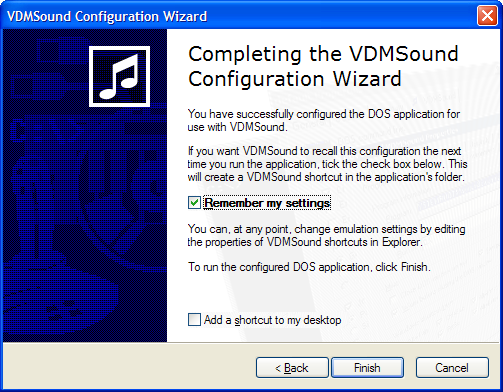This screenshot has width=503, height=392.
Task: Click the paragraph about editing shortcuts in Explorer
Action: pos(326,236)
